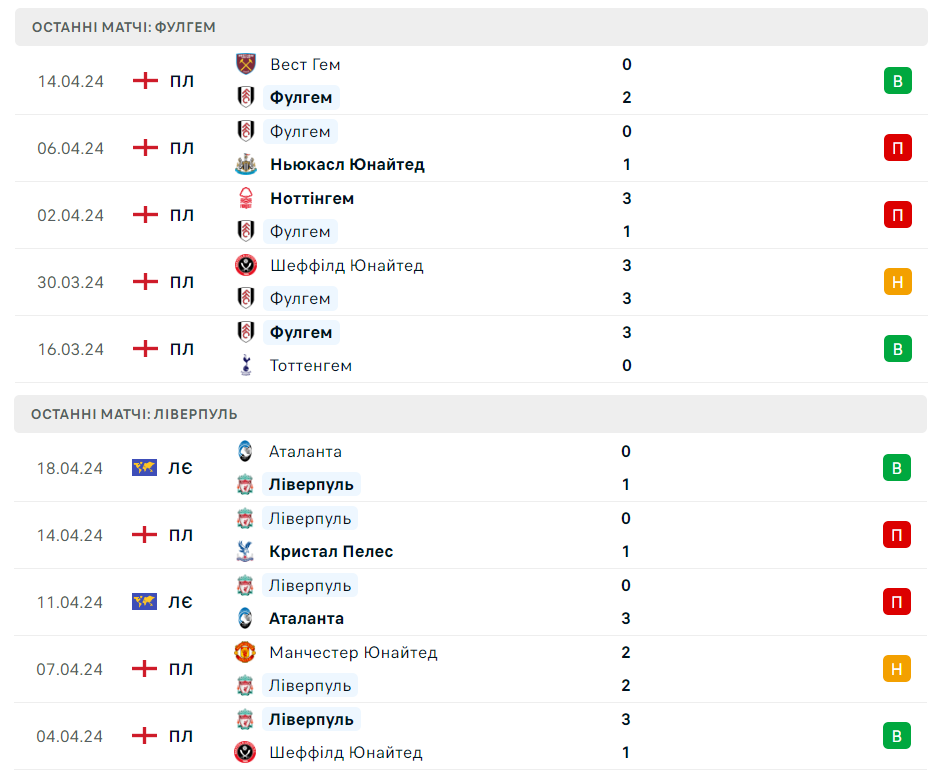Click the Tottenham club crest
This screenshot has height=773, width=941.
click(245, 365)
